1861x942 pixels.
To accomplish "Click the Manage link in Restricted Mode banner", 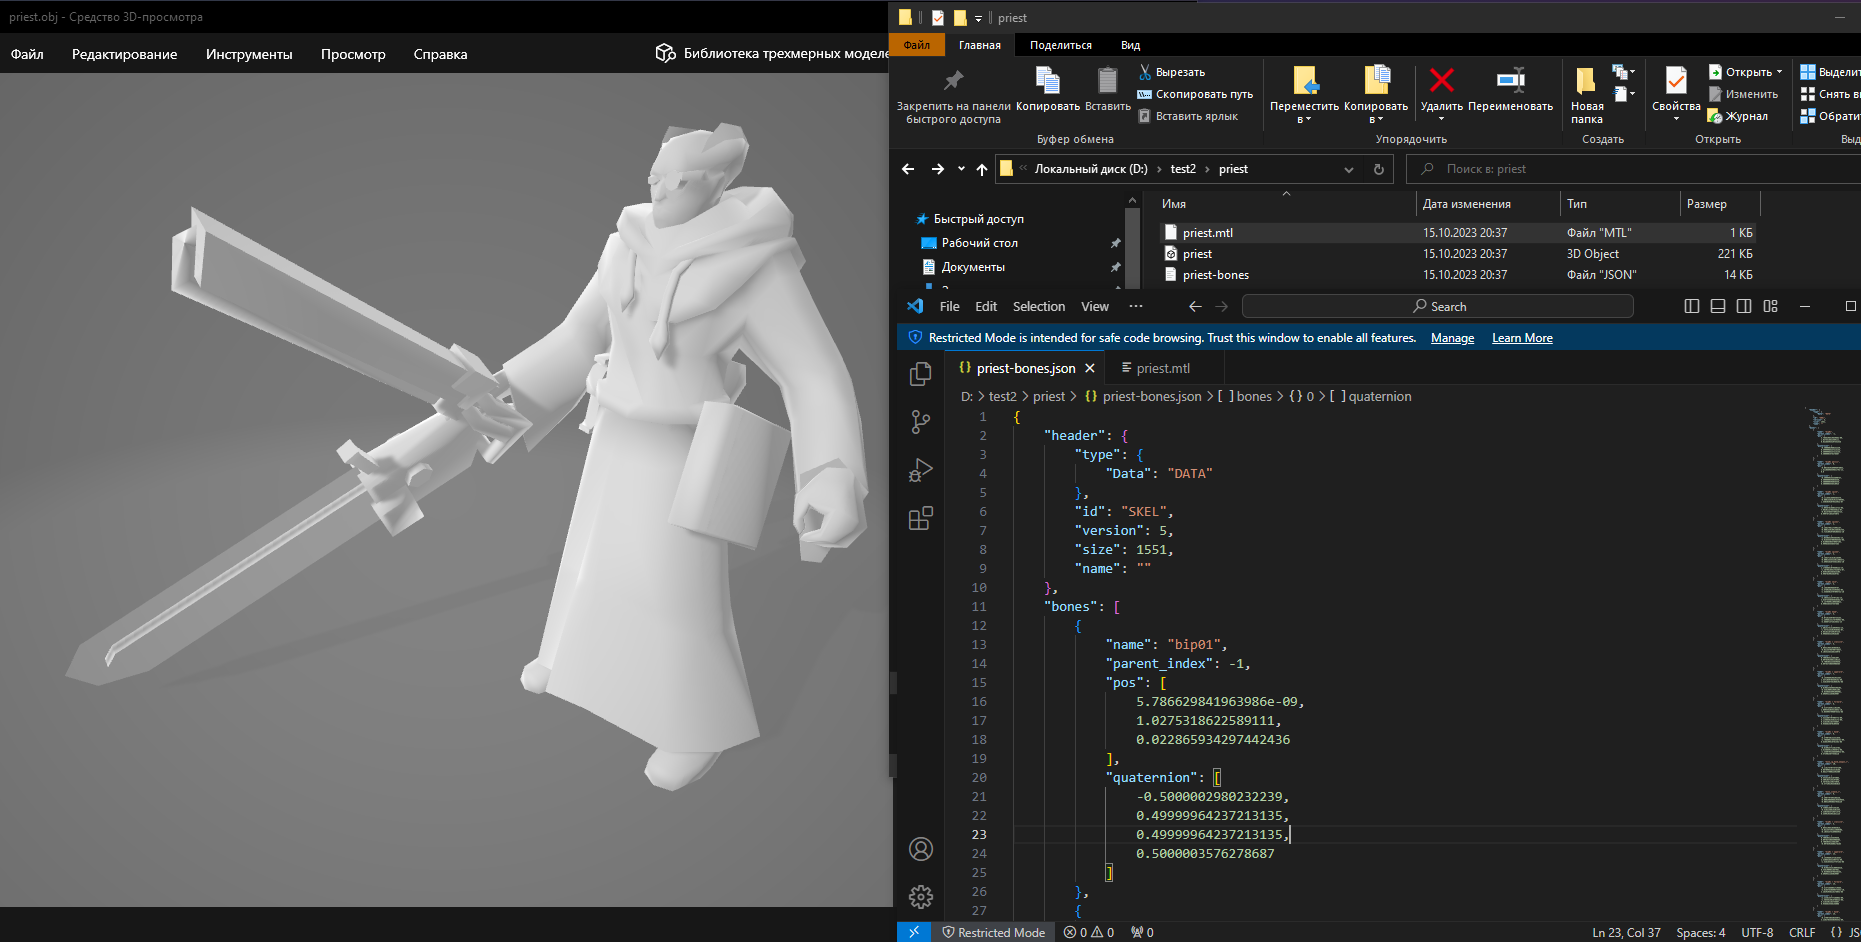I will [1452, 338].
